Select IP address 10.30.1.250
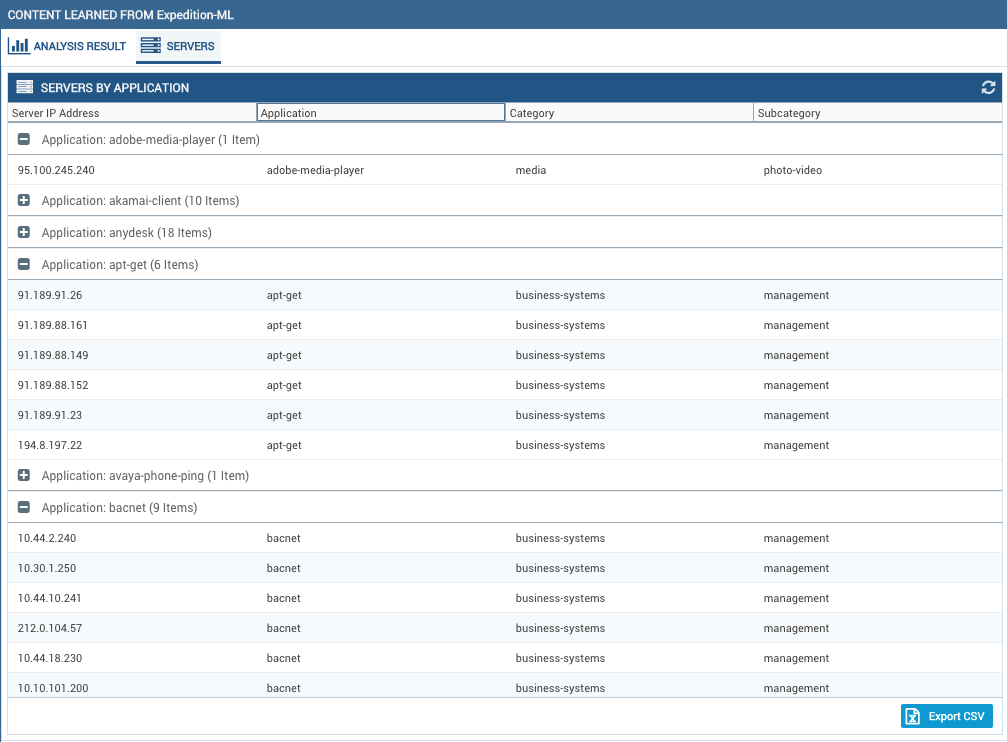 tap(47, 569)
